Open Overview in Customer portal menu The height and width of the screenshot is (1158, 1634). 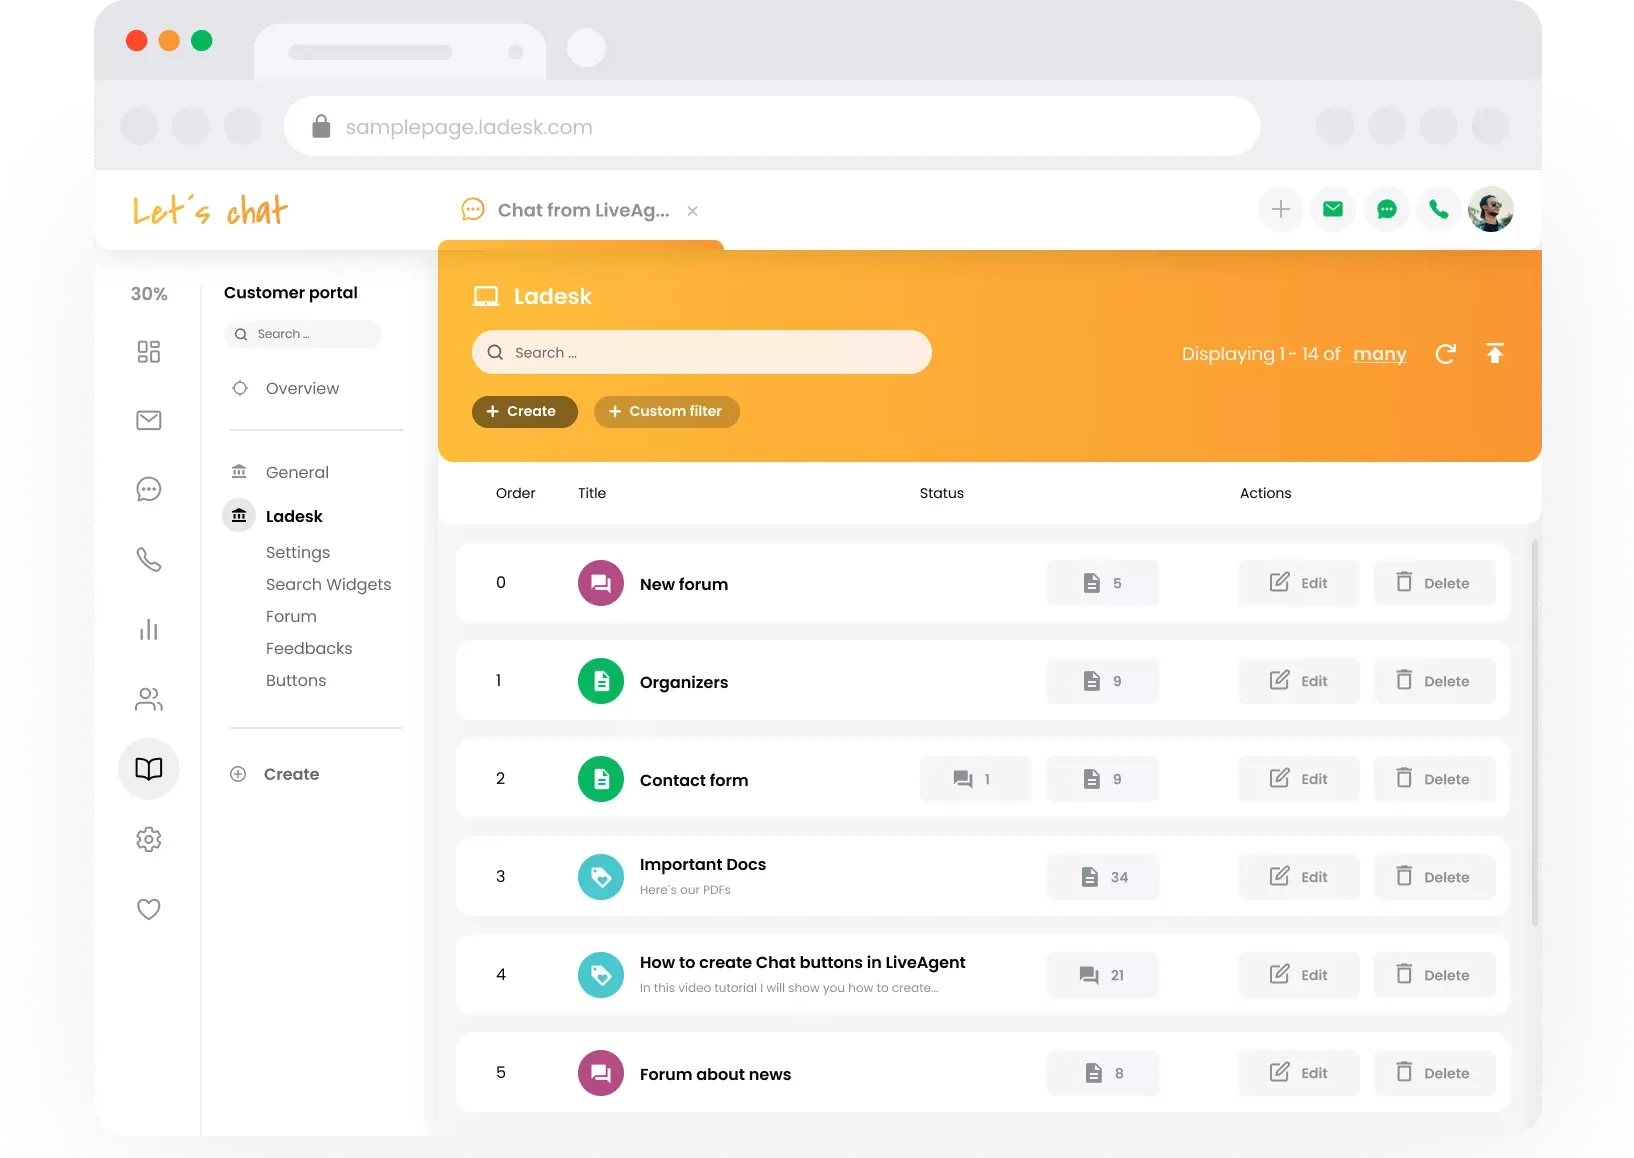(x=302, y=388)
